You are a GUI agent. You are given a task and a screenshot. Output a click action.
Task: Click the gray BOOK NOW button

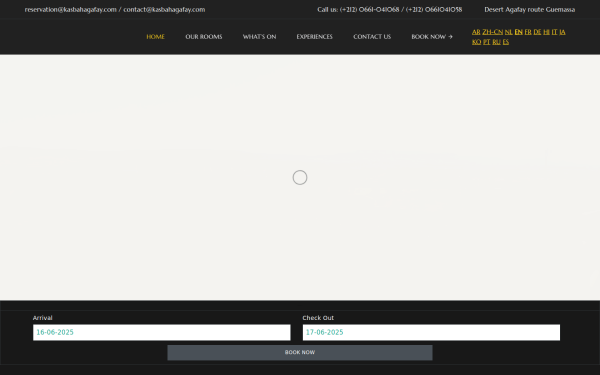pyautogui.click(x=300, y=352)
